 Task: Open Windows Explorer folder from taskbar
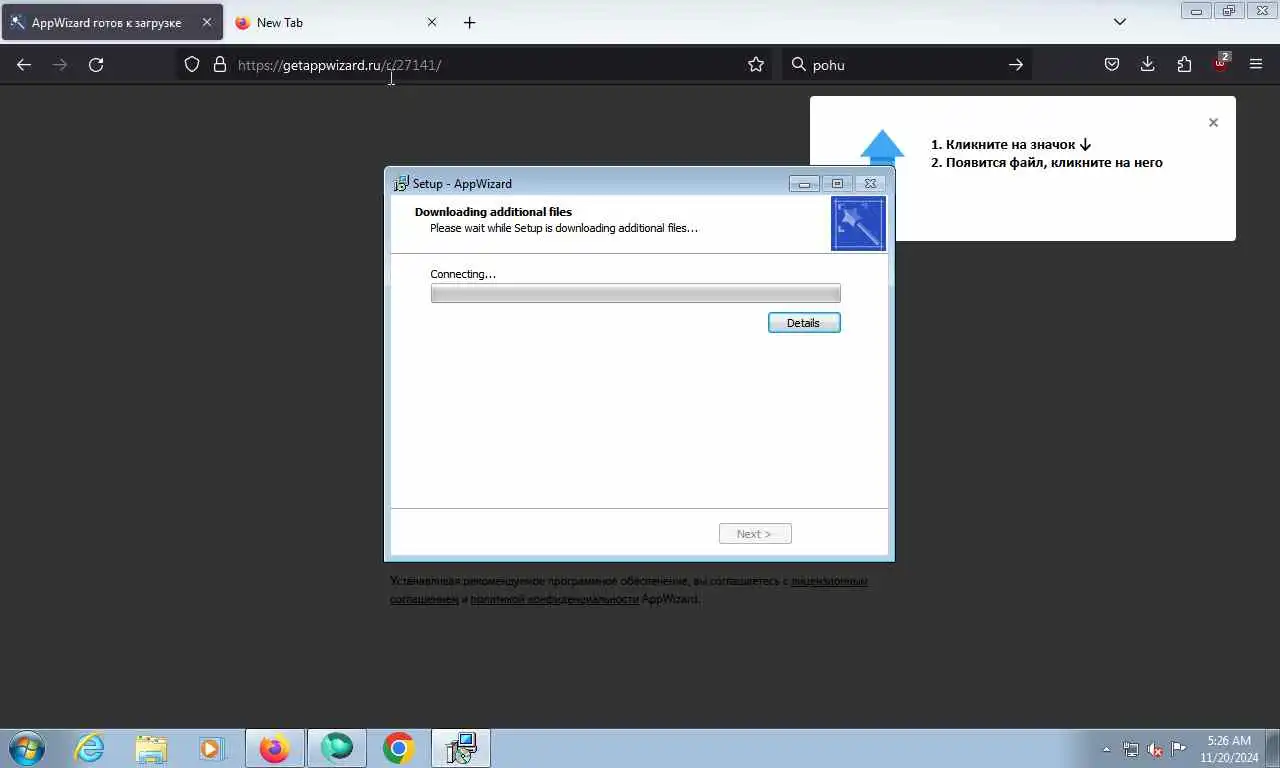(151, 748)
